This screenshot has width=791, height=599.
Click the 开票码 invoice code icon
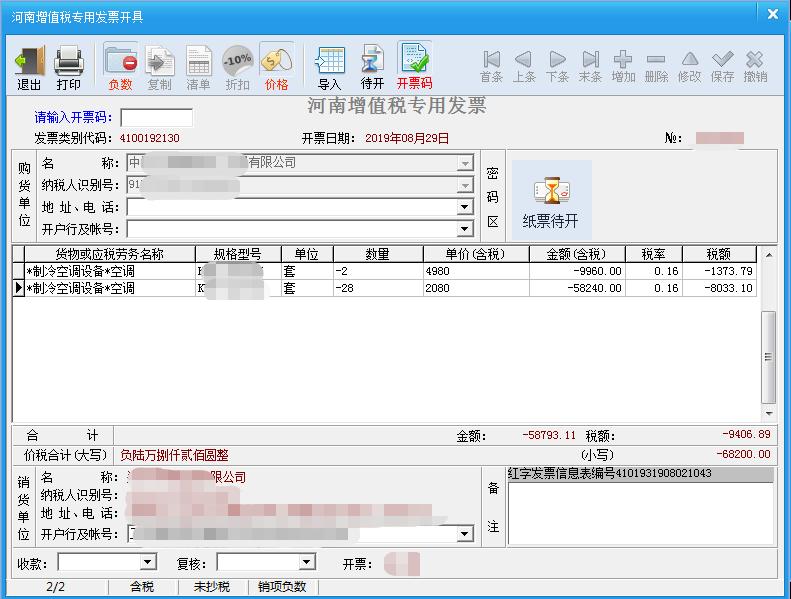(x=414, y=67)
